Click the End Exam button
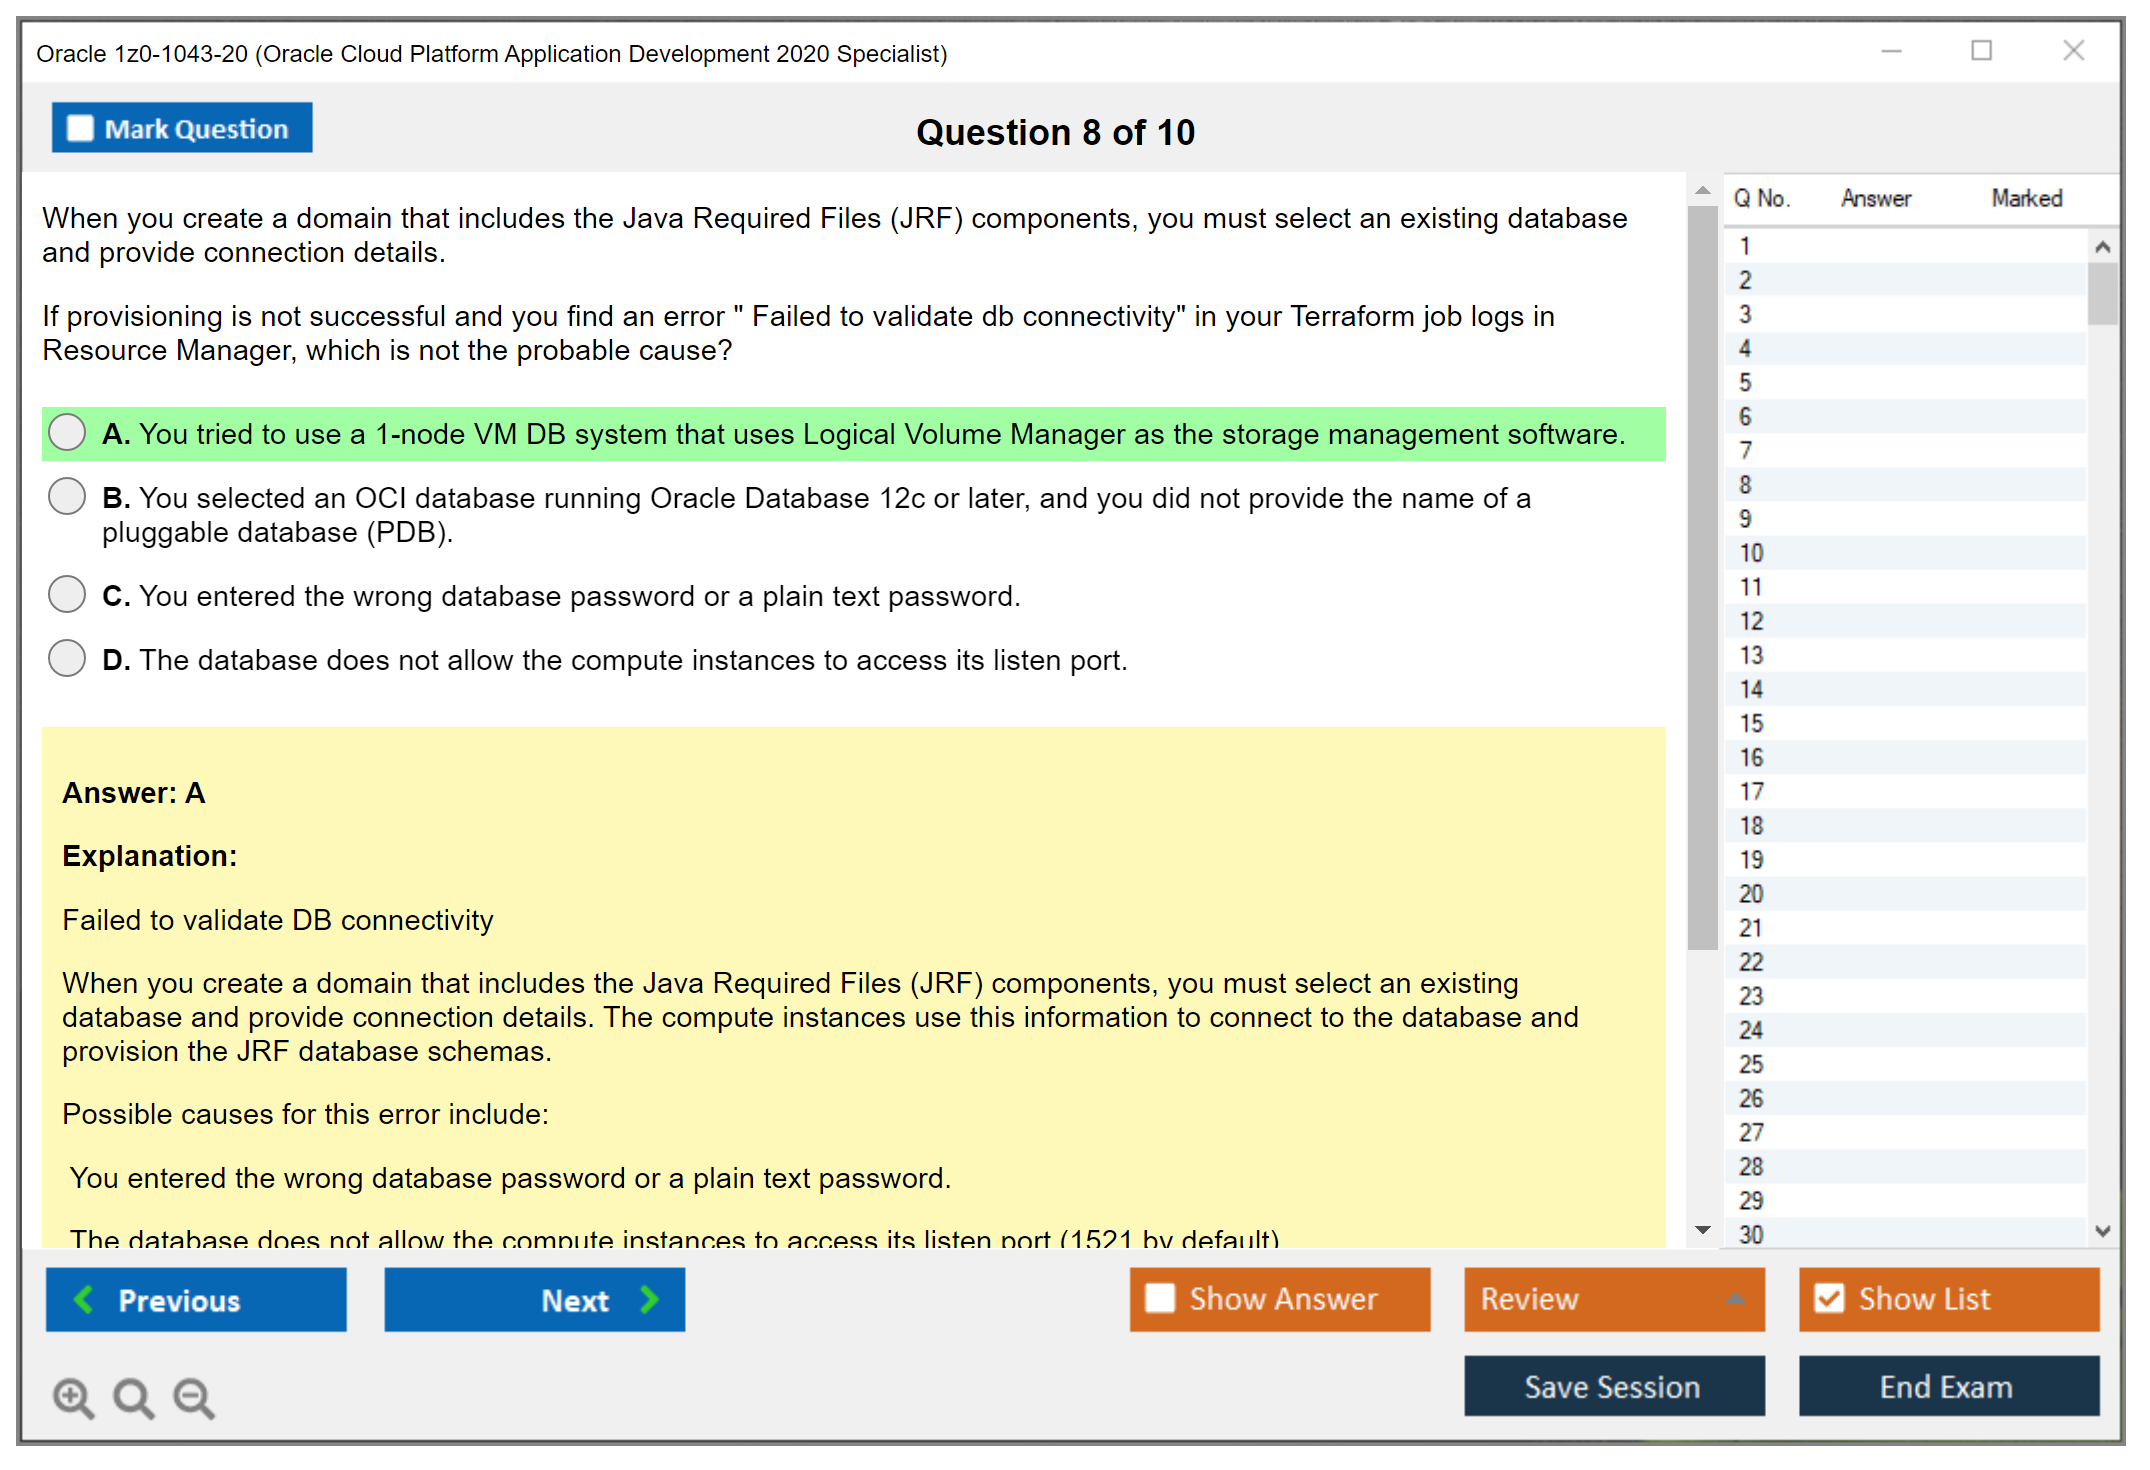The height and width of the screenshot is (1470, 2150). (x=1948, y=1386)
